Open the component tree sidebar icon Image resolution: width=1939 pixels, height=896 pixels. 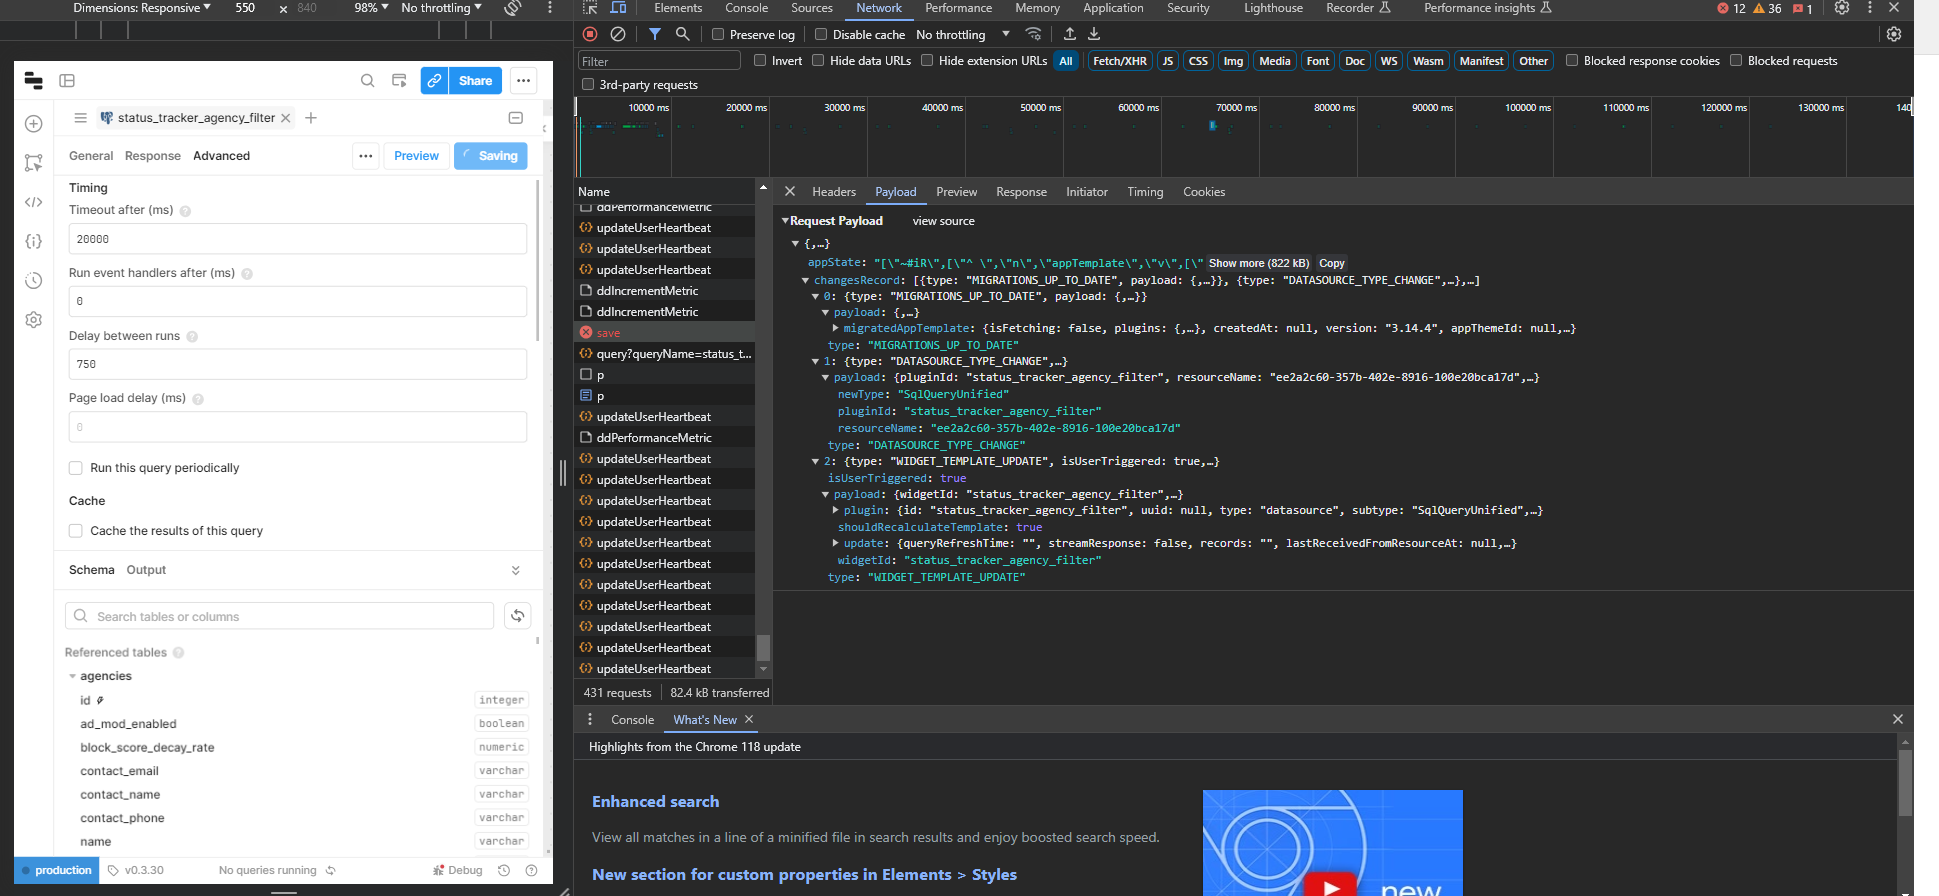(33, 163)
